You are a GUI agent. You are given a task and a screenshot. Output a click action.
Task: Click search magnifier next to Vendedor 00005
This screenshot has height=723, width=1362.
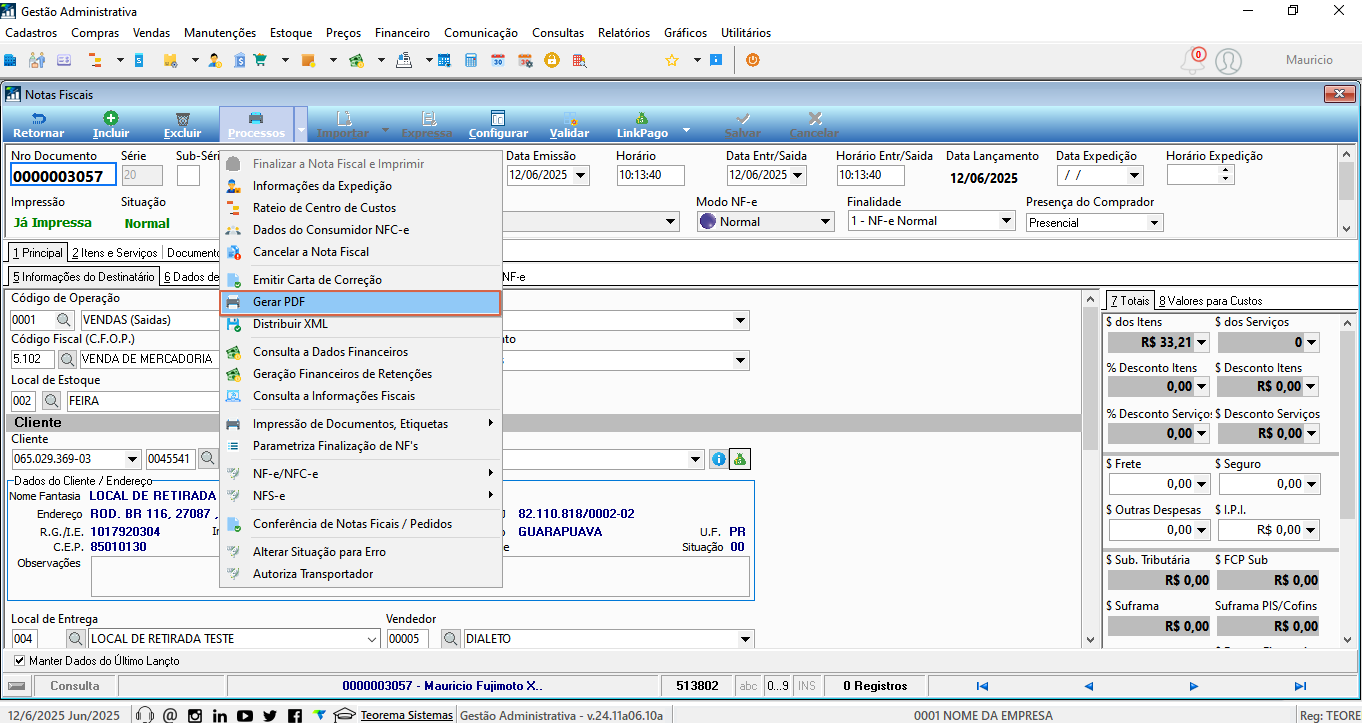tap(451, 638)
